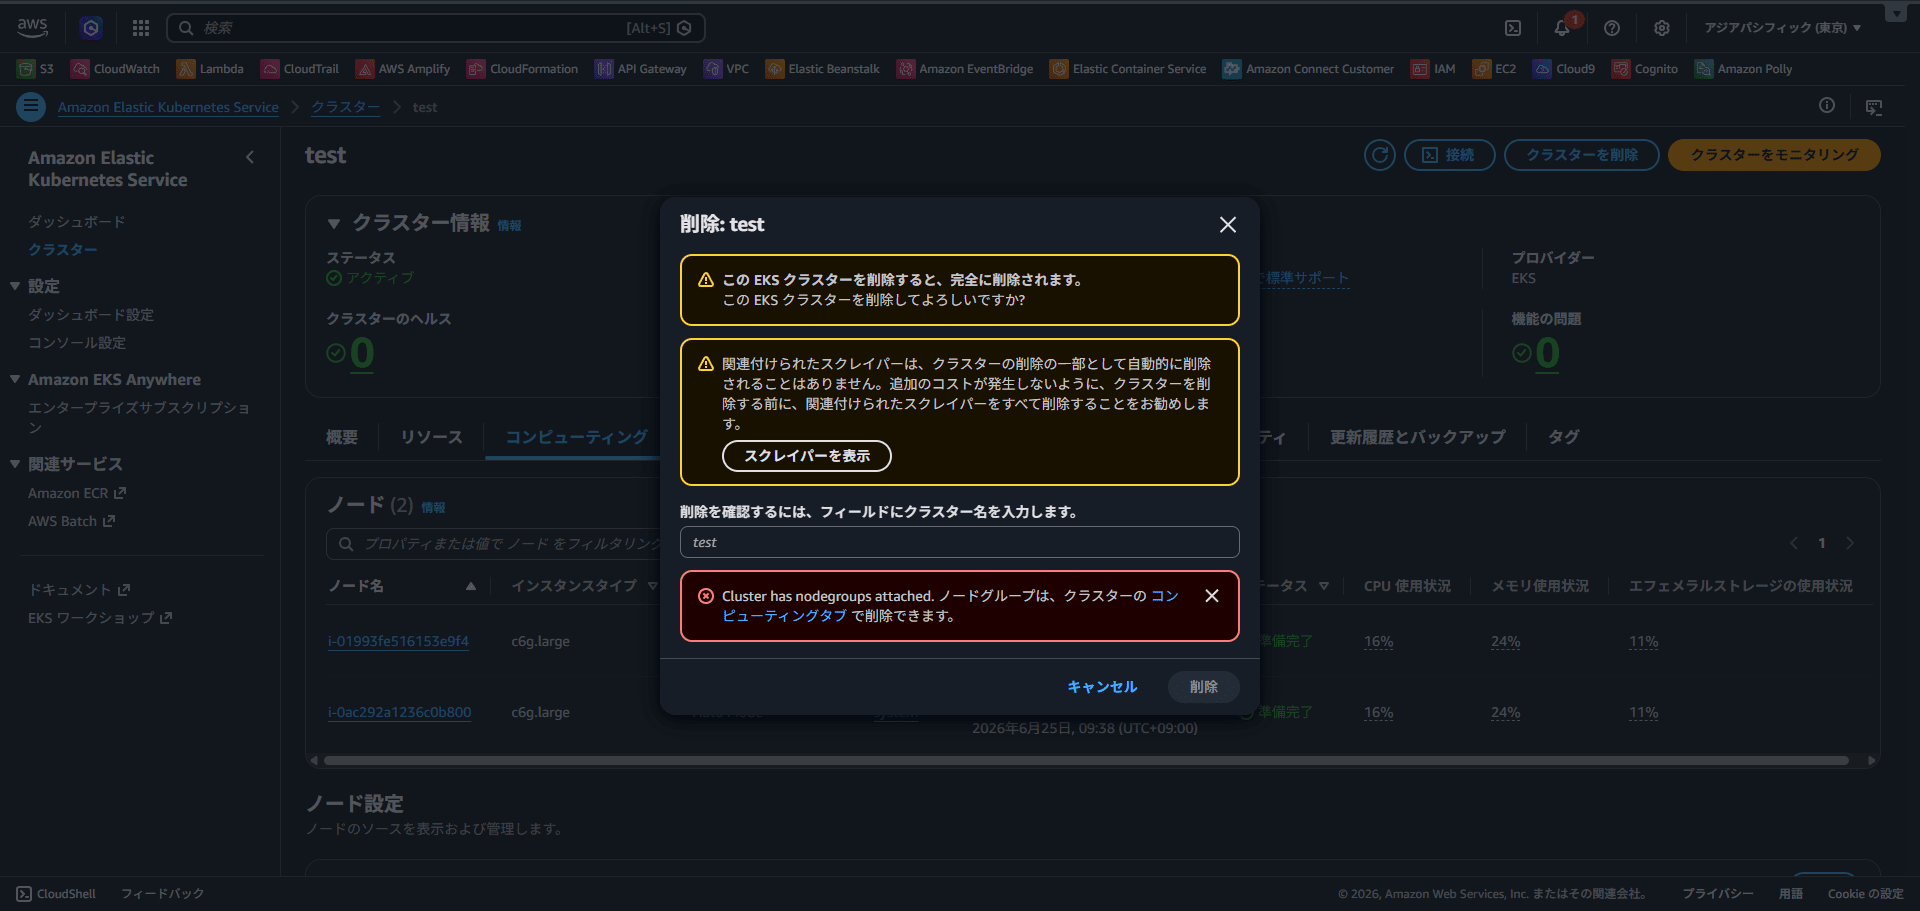Switch to the タグ tab
The image size is (1920, 911).
click(1564, 437)
